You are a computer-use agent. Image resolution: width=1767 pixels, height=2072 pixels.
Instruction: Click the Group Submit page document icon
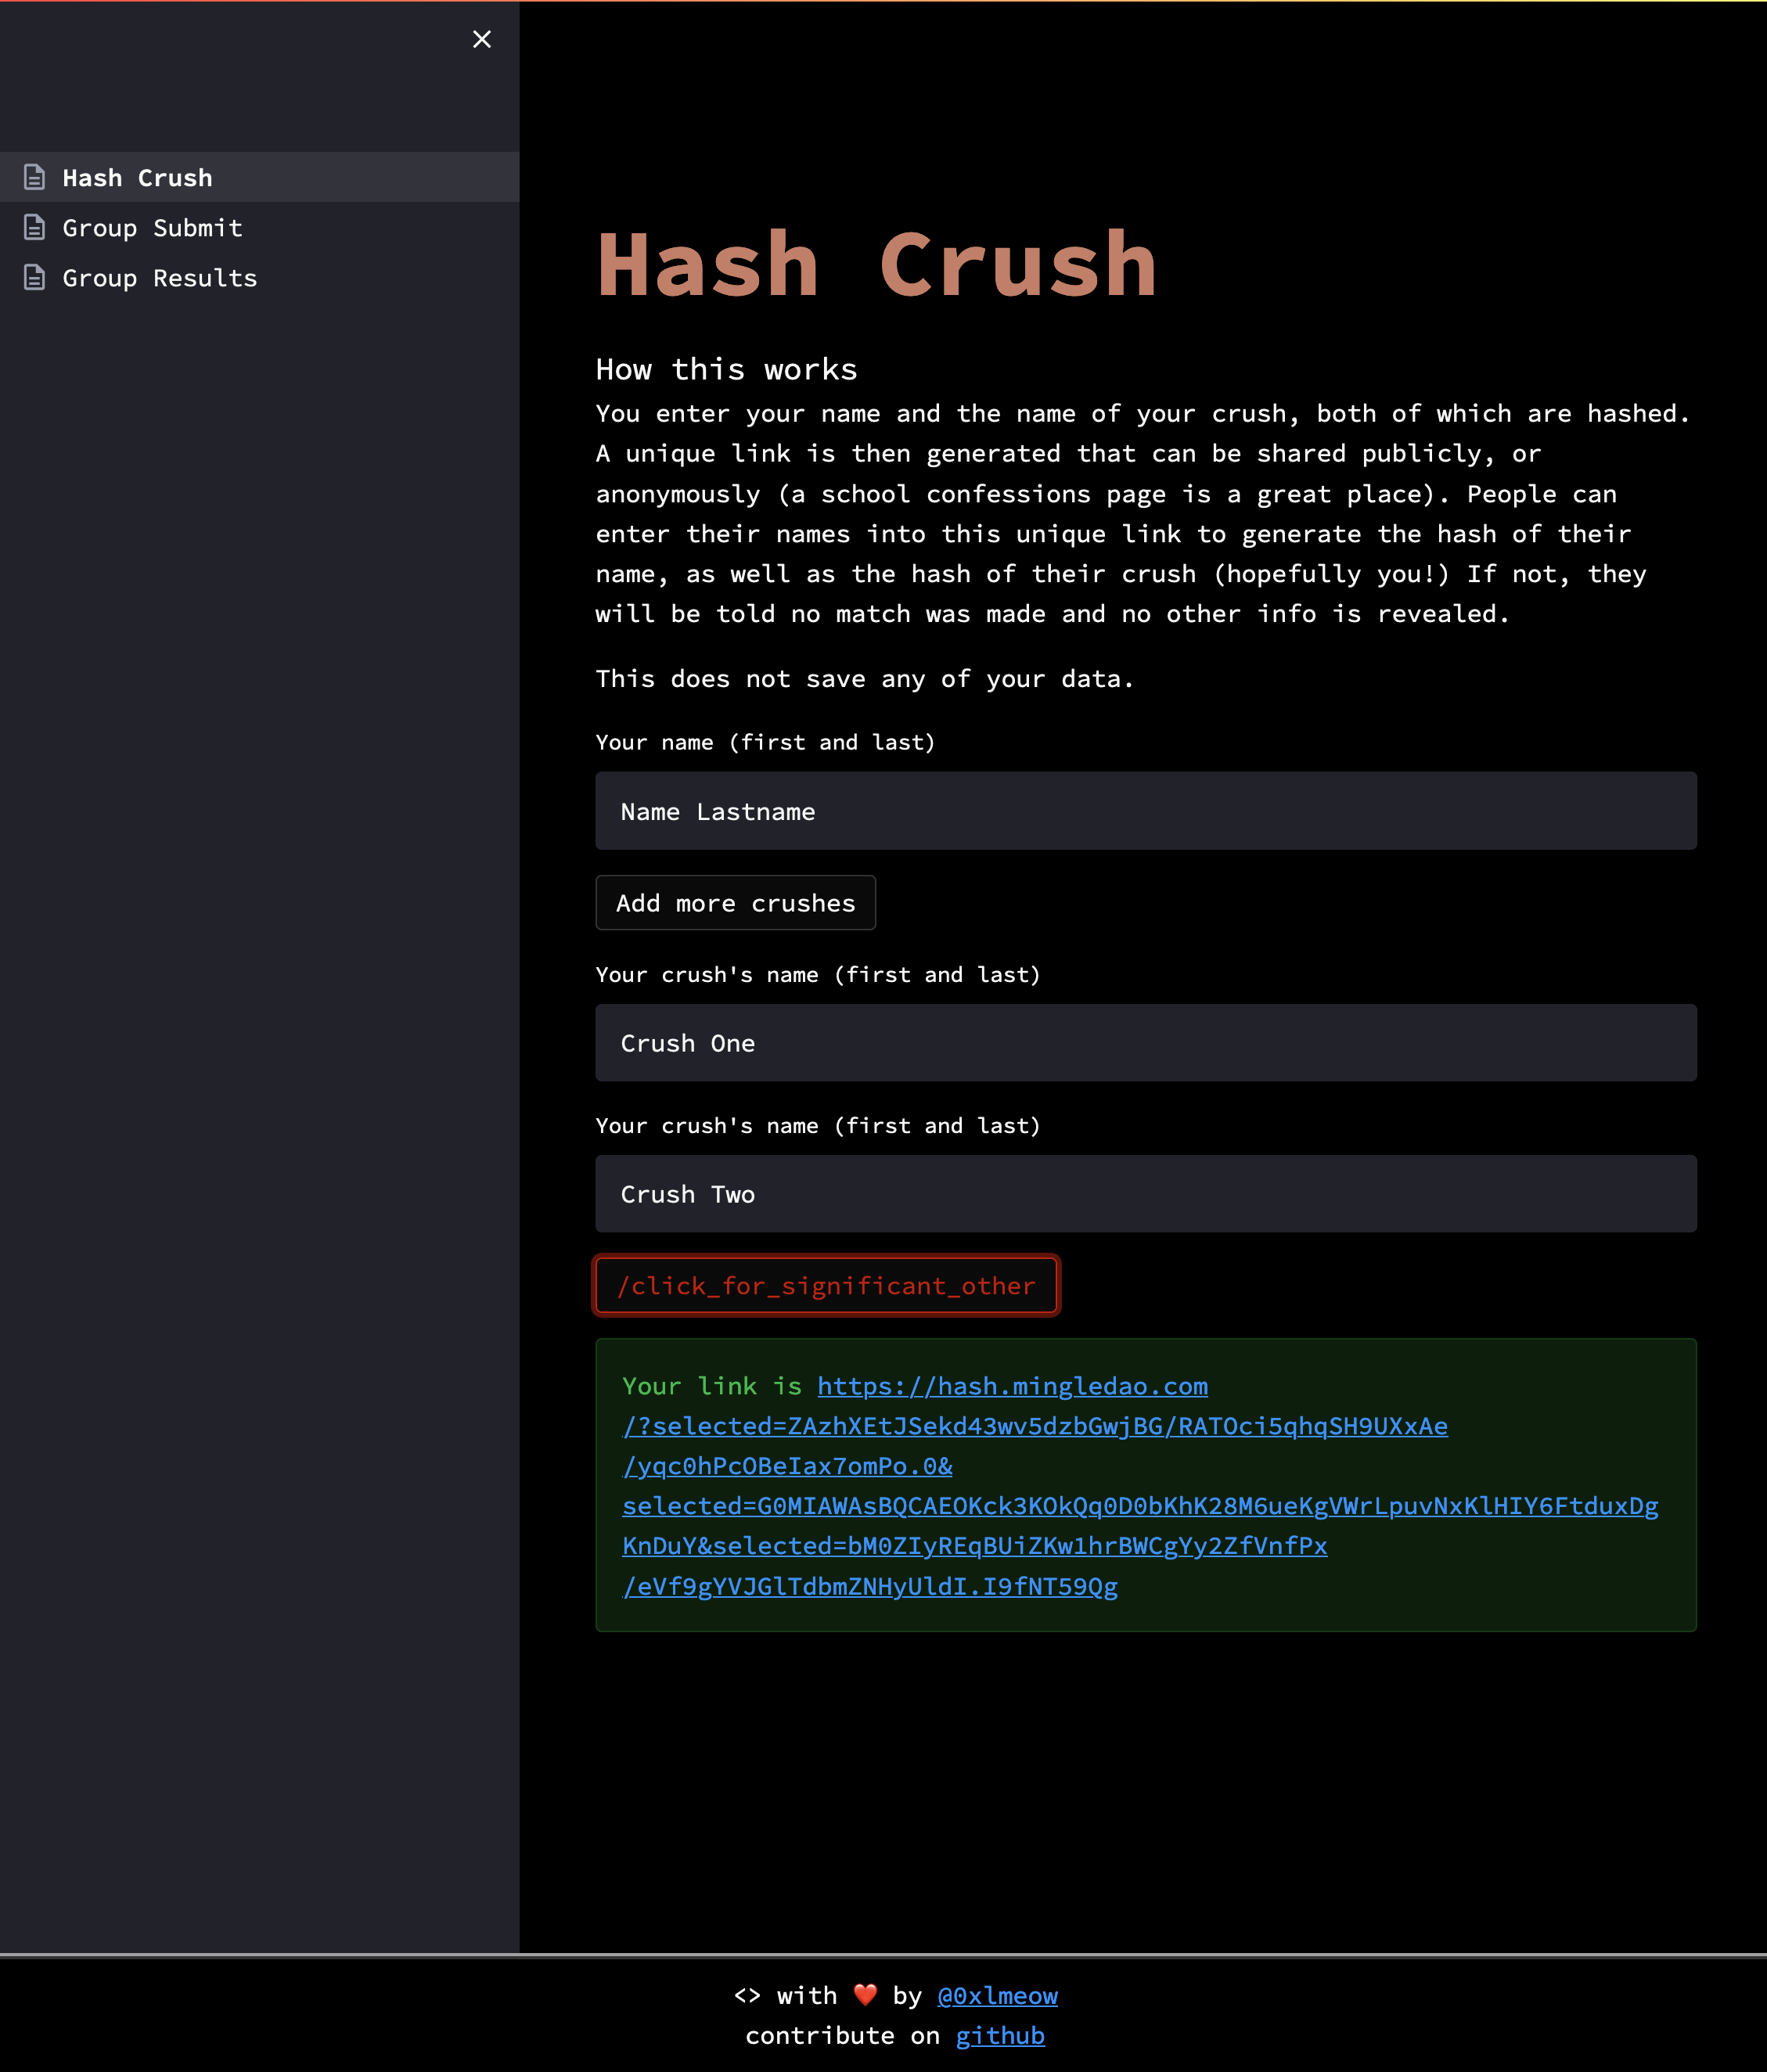pos(35,227)
